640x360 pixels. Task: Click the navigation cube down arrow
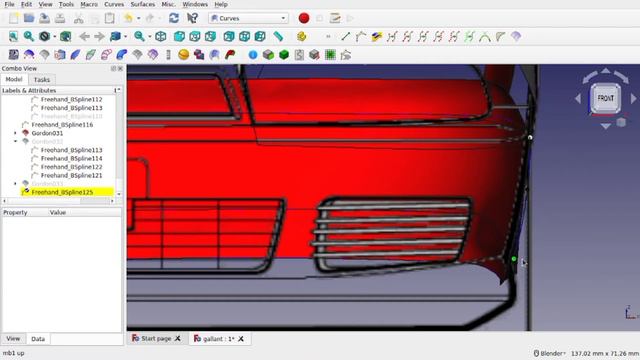click(606, 126)
